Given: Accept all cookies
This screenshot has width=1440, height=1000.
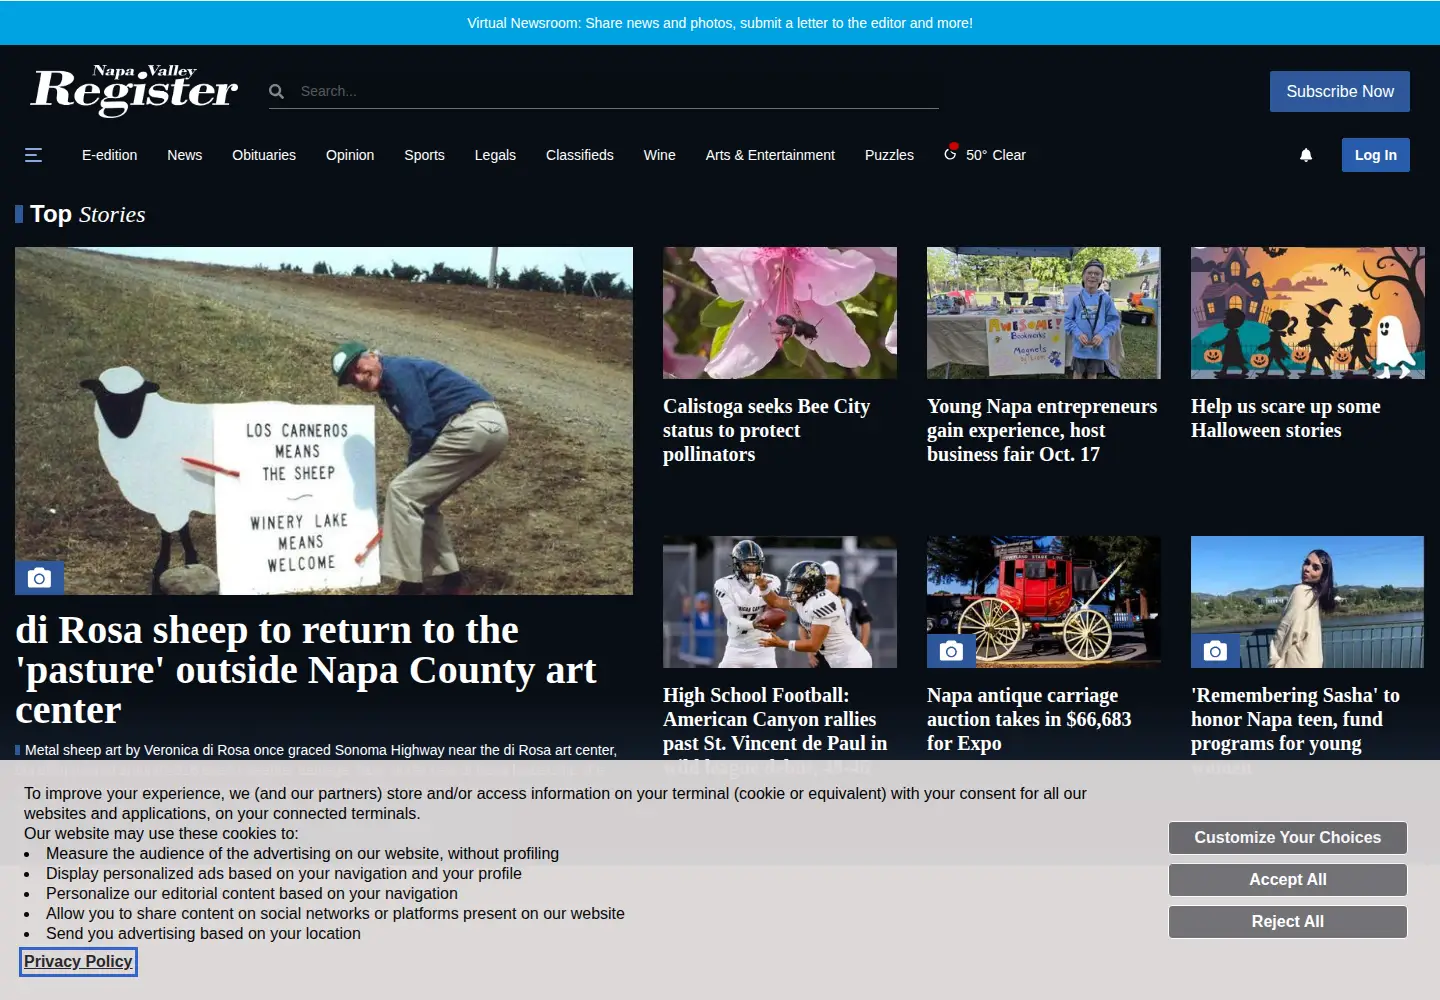Looking at the screenshot, I should tap(1288, 880).
